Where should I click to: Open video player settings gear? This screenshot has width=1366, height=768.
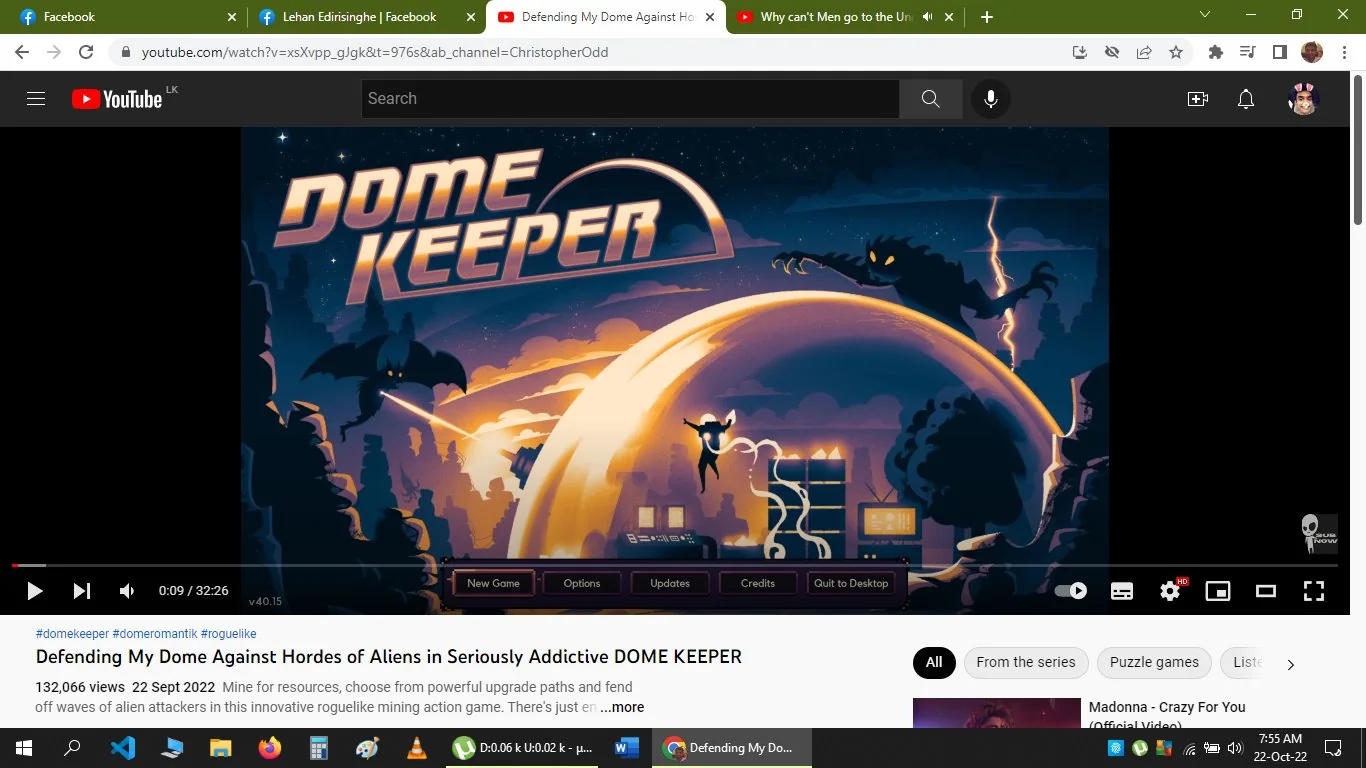tap(1170, 591)
